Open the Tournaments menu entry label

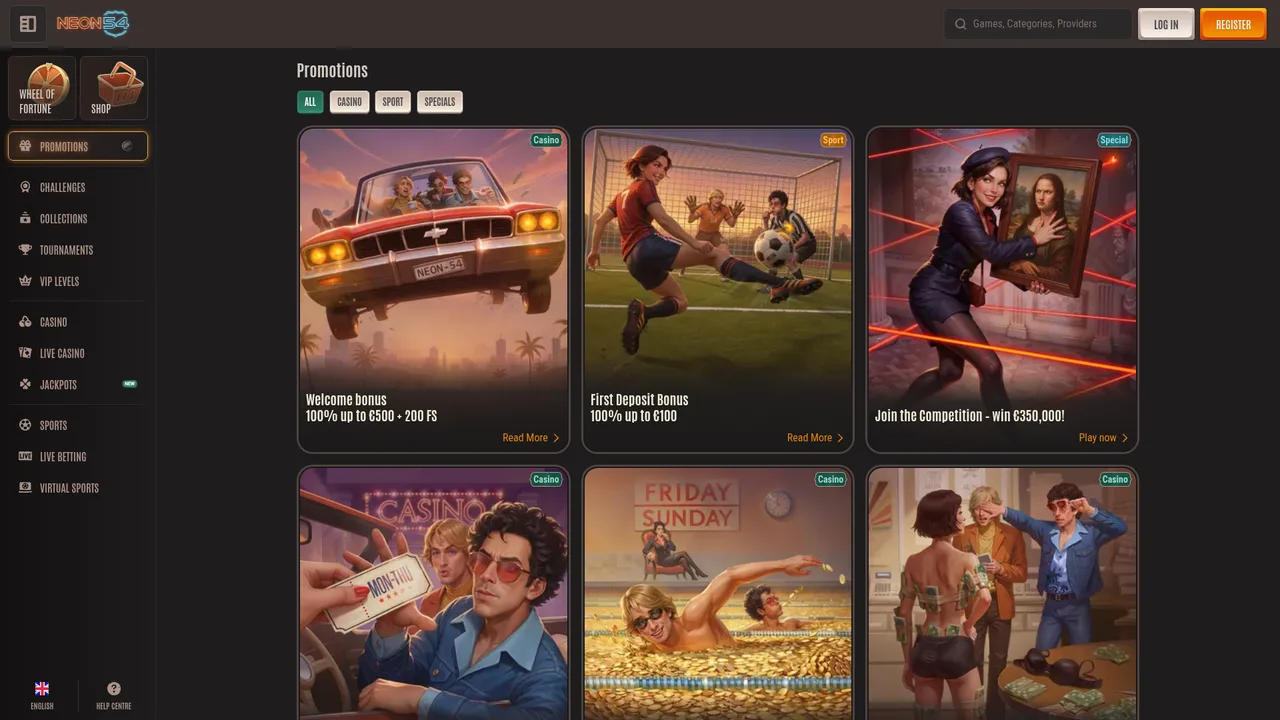[66, 250]
